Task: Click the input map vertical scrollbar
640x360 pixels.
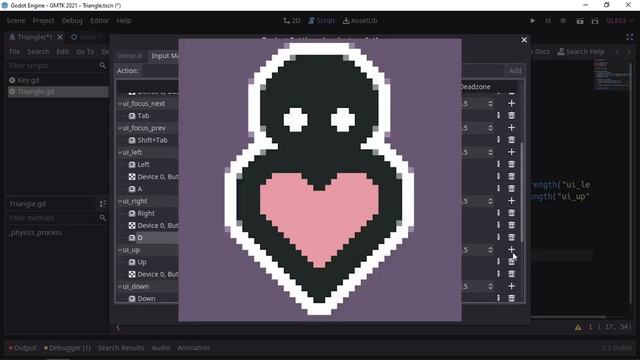Action: [522, 192]
